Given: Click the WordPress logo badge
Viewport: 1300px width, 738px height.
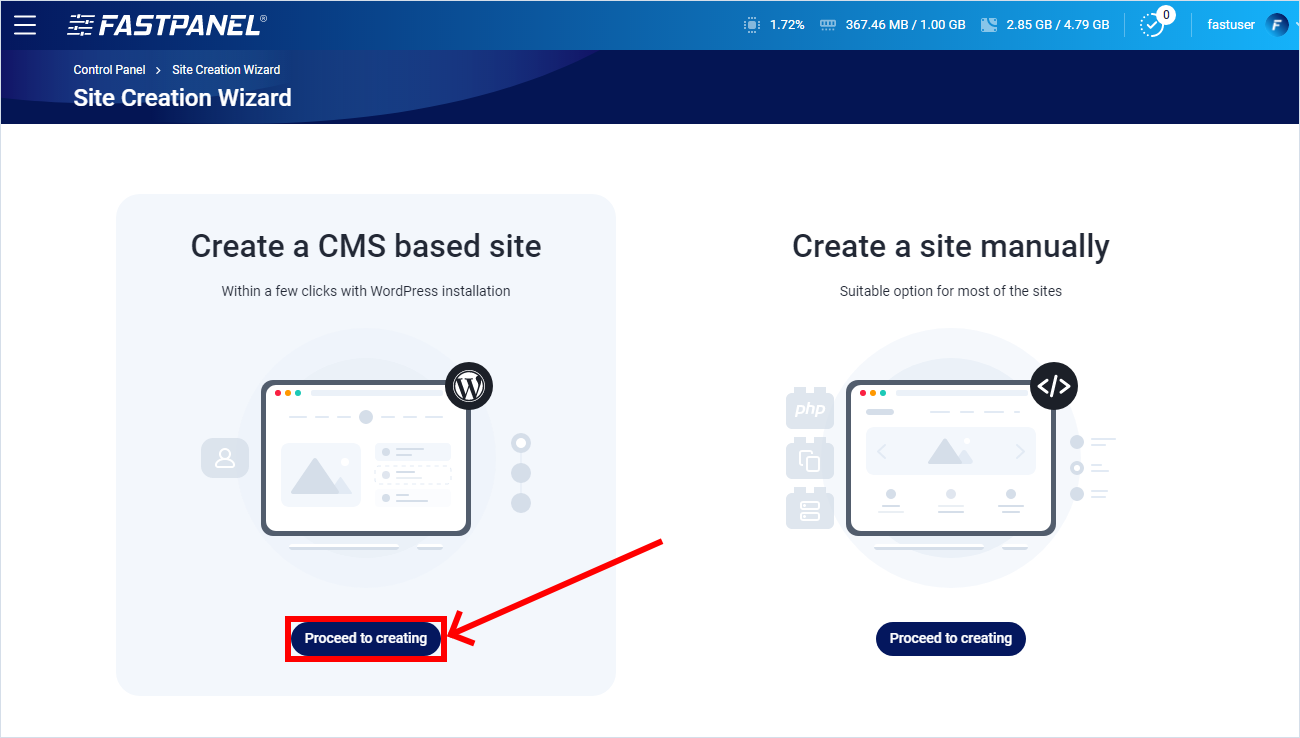Looking at the screenshot, I should click(469, 385).
